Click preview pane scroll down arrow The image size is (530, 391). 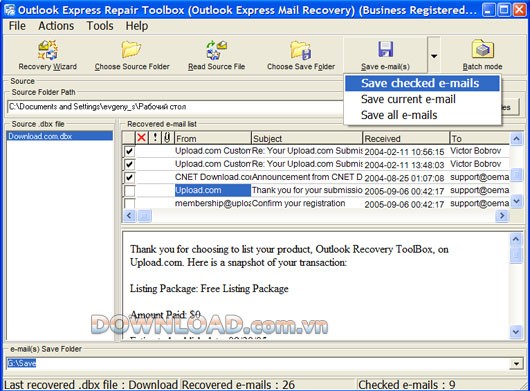[516, 332]
